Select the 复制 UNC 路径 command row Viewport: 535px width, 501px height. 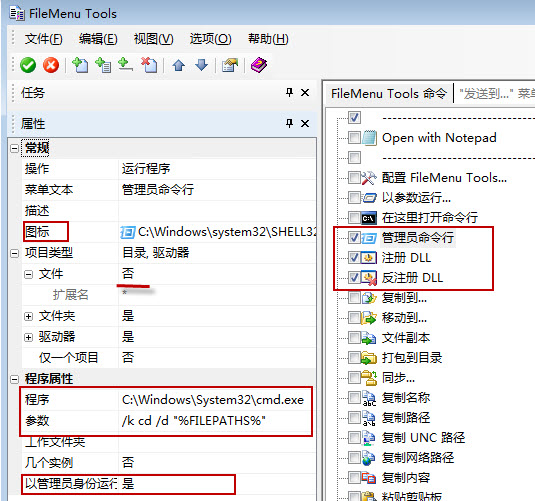click(423, 438)
